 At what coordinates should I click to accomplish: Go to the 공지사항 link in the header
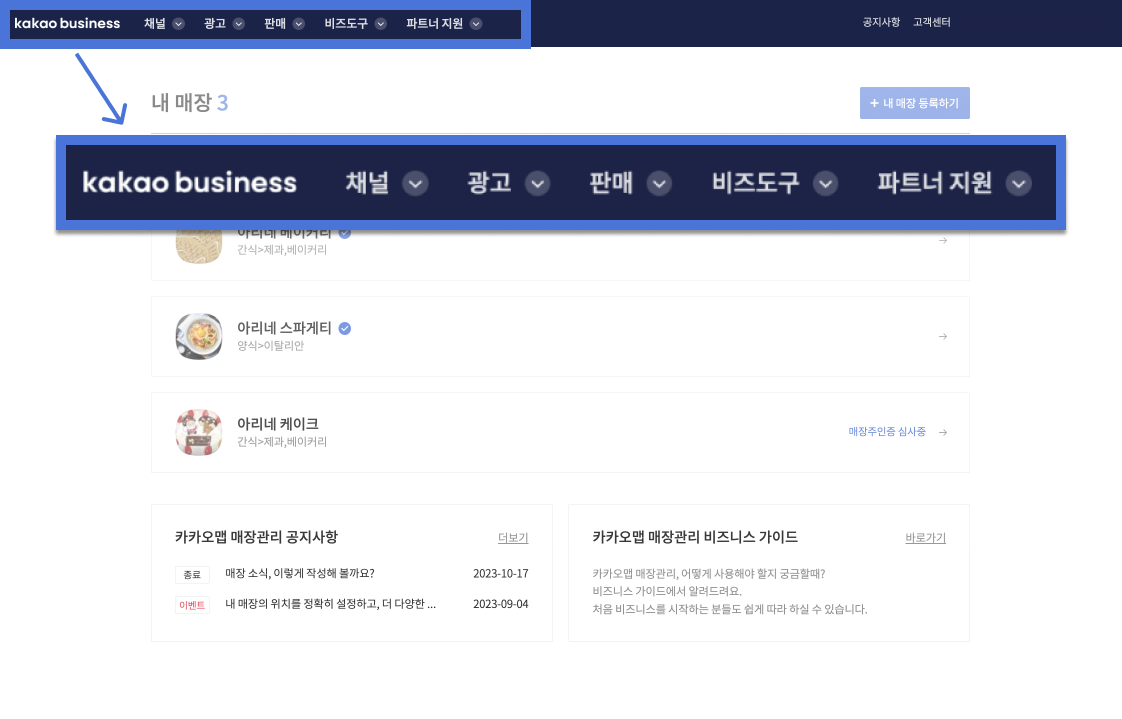tap(881, 22)
